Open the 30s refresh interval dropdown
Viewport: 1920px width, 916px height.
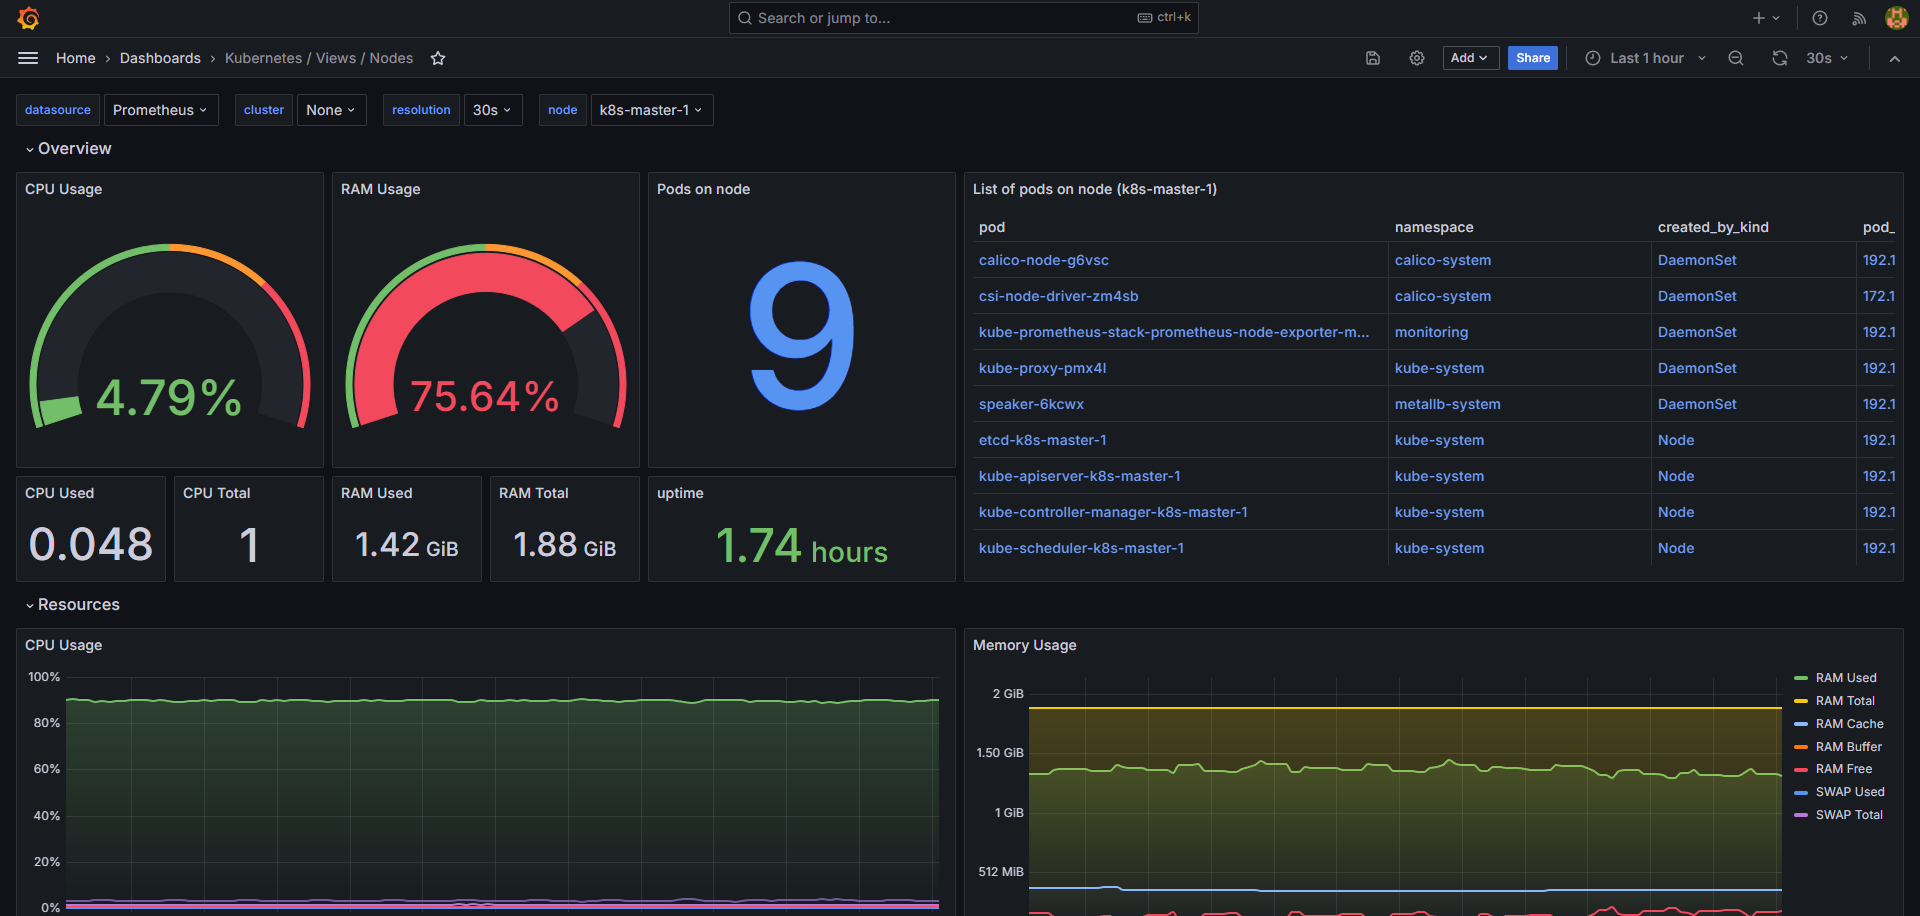[x=1827, y=58]
